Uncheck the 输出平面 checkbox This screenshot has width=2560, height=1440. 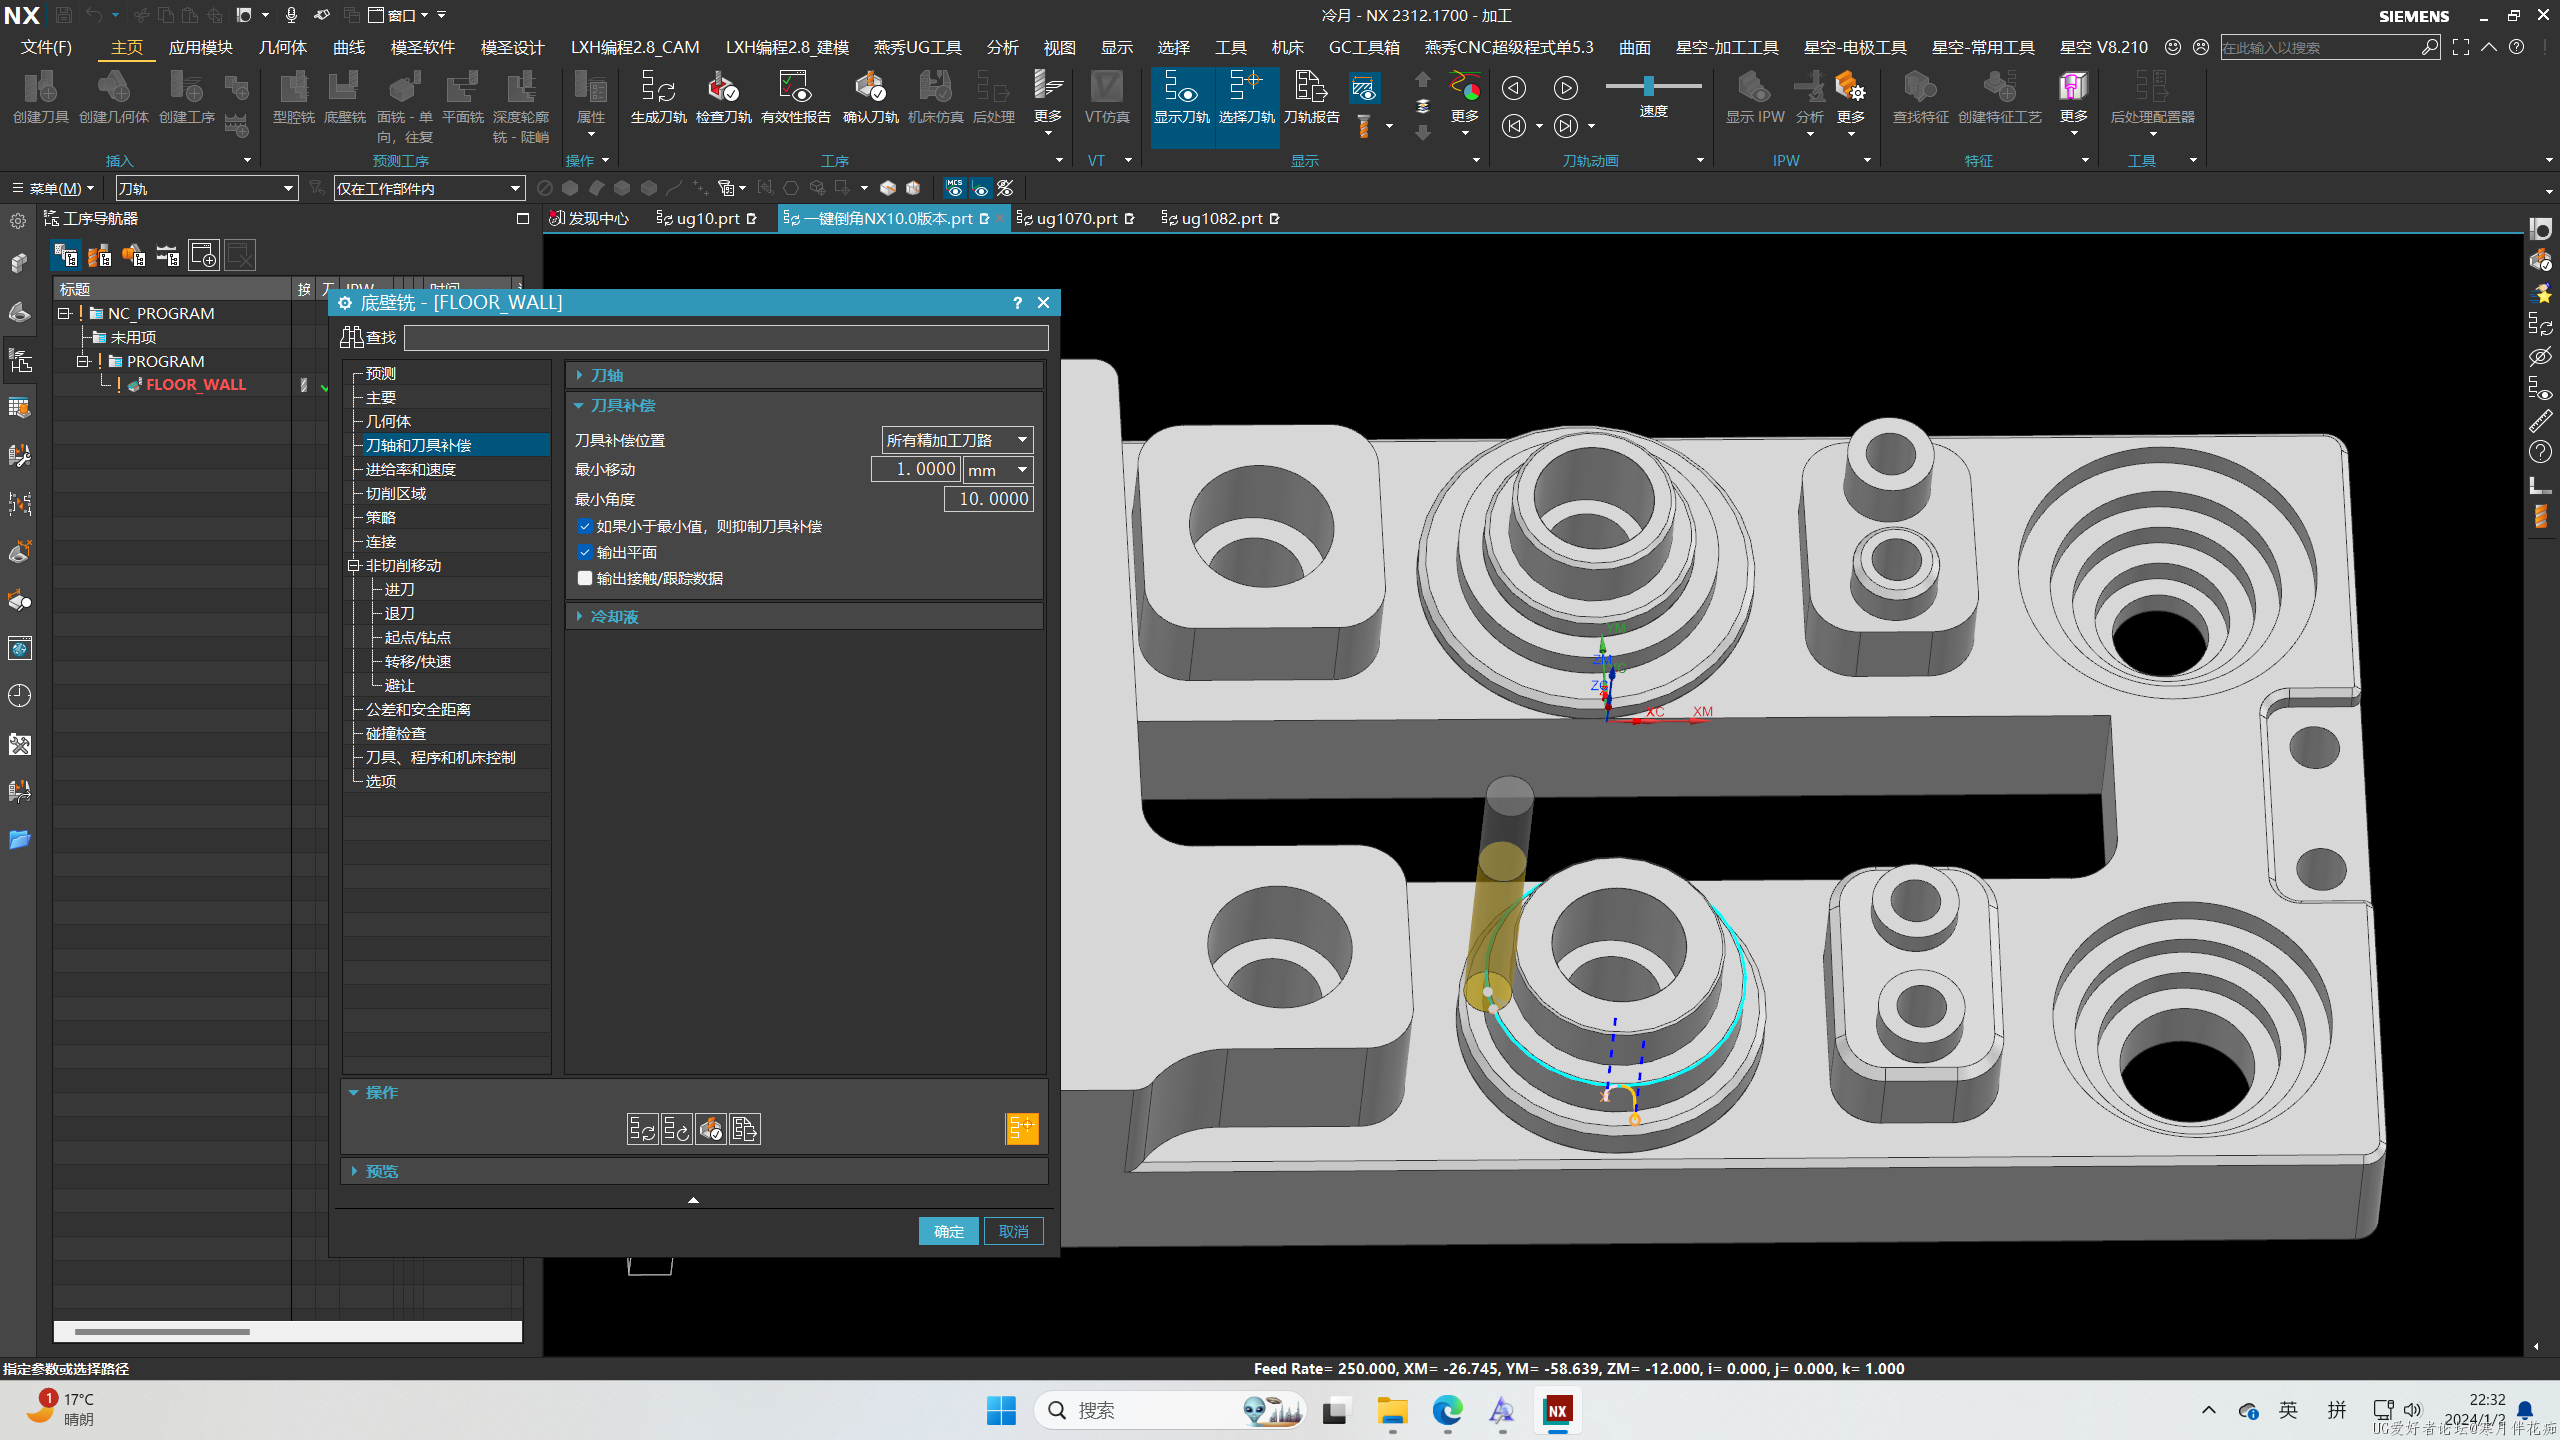point(585,552)
